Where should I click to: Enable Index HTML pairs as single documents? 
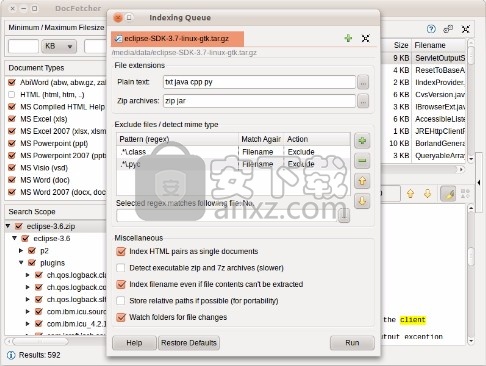click(x=121, y=251)
